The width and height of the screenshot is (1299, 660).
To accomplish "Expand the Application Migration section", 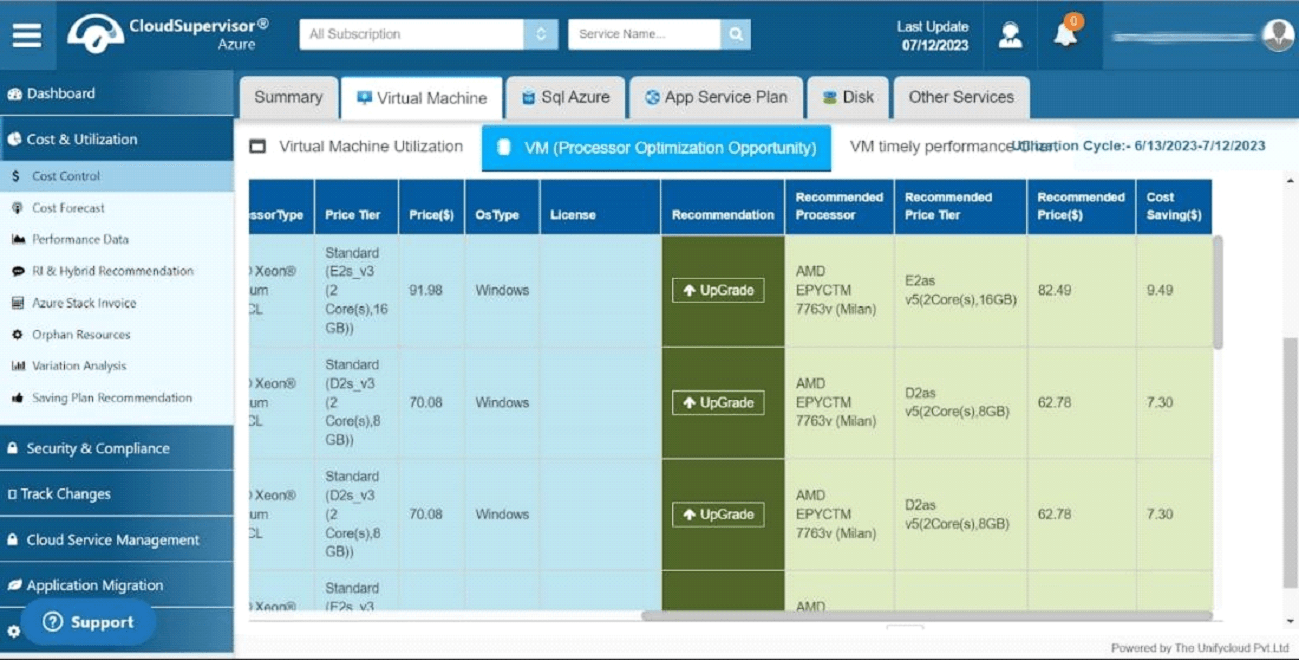I will [117, 585].
